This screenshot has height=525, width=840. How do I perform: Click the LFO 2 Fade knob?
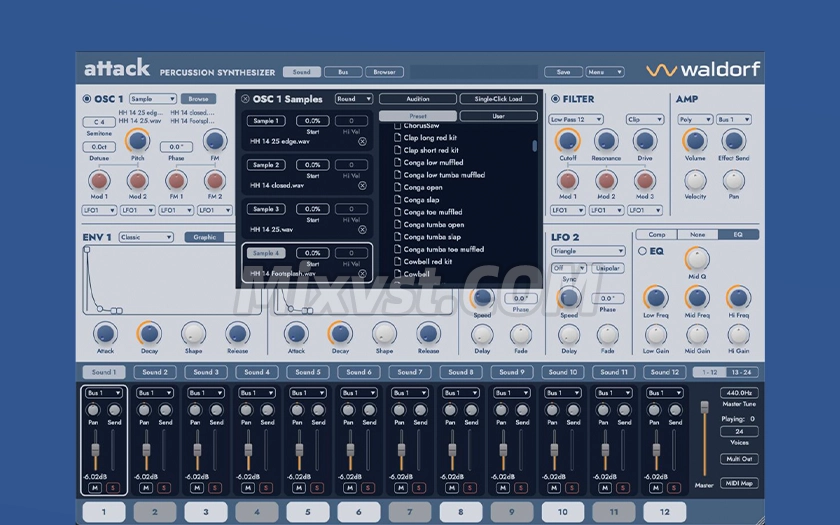point(608,336)
